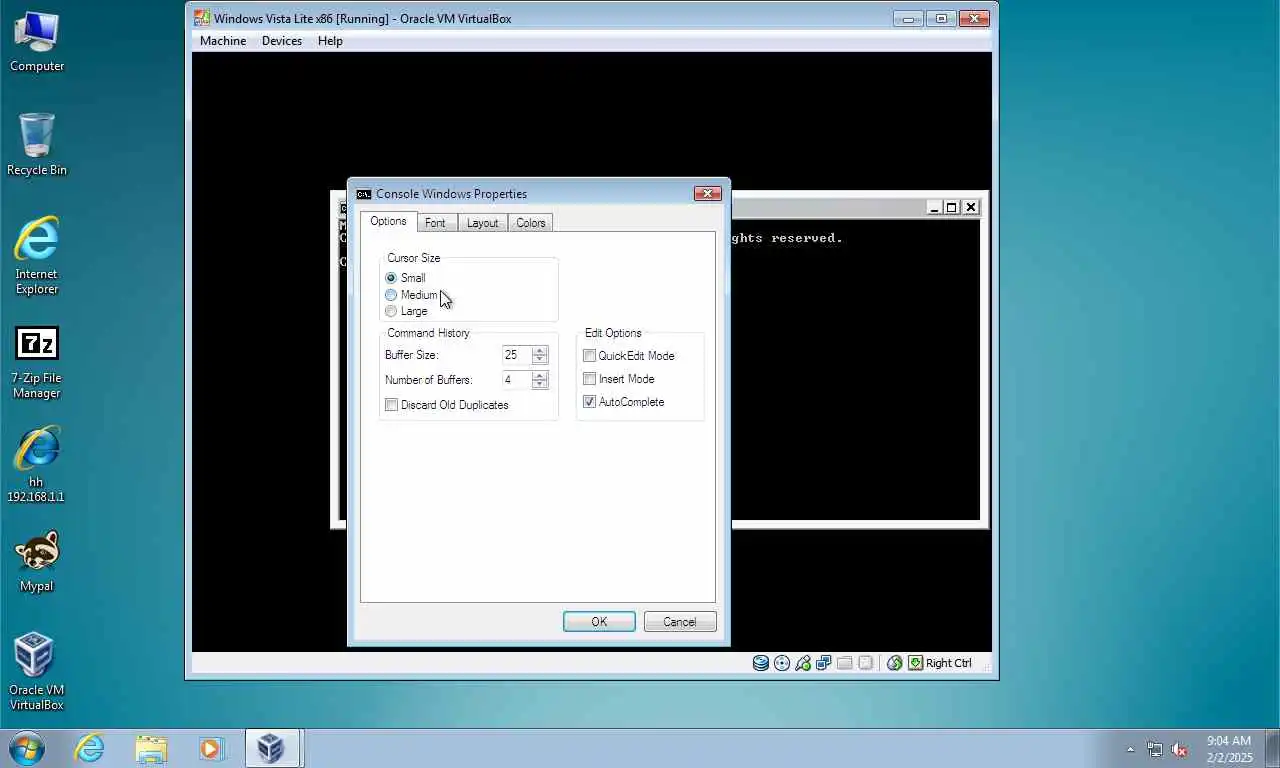
Task: Click the VirtualBox USB devices status icon
Action: [803, 663]
